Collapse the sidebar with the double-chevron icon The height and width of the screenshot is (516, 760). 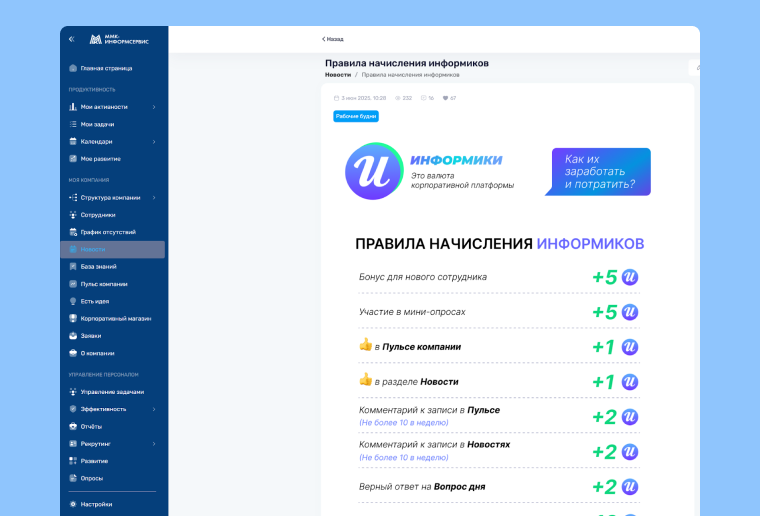pyautogui.click(x=71, y=39)
